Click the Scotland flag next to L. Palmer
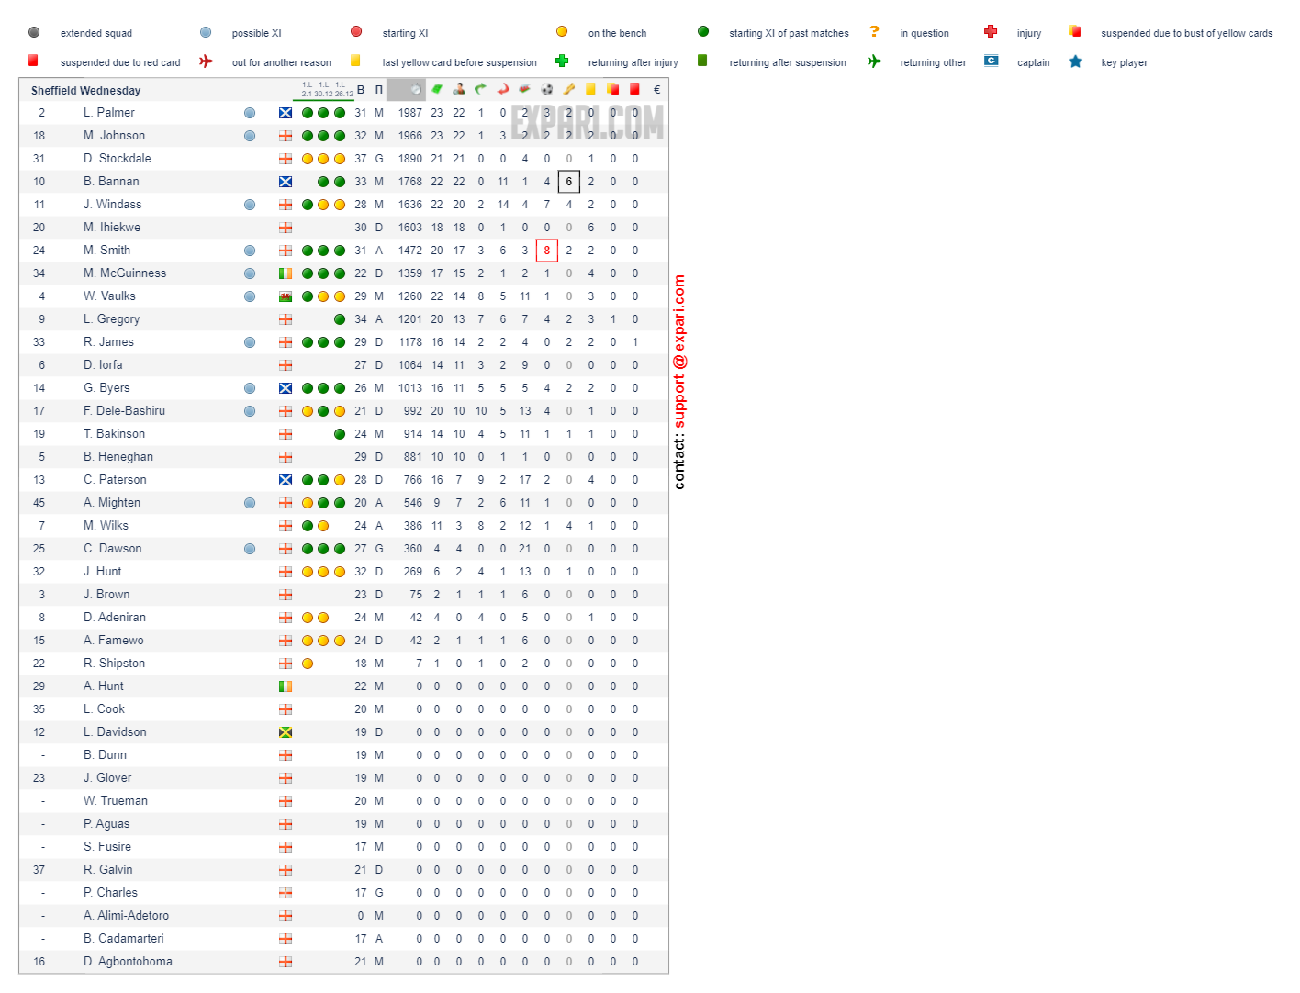The width and height of the screenshot is (1300, 993). coord(285,113)
